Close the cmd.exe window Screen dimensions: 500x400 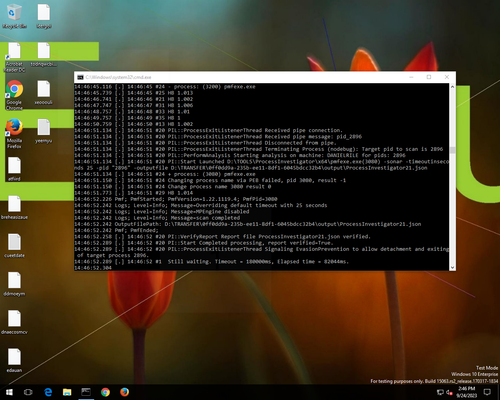(x=447, y=77)
